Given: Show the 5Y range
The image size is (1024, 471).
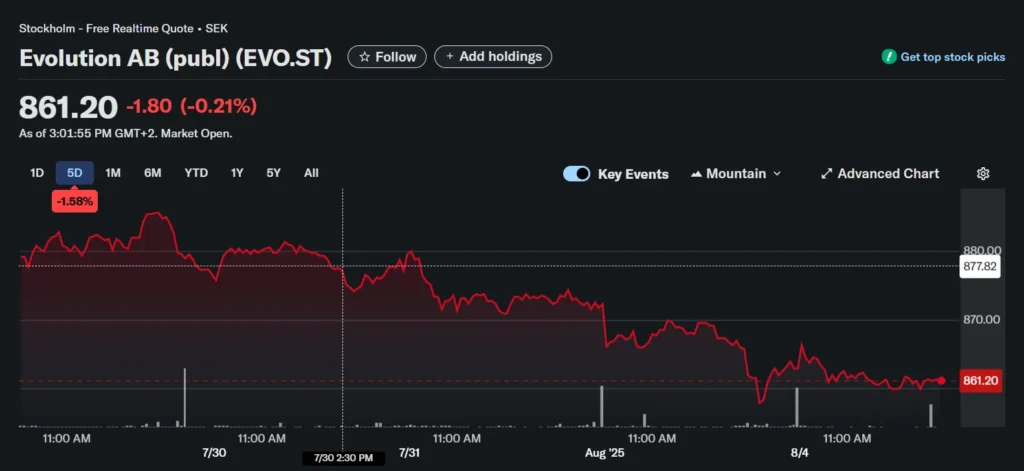Looking at the screenshot, I should (273, 173).
